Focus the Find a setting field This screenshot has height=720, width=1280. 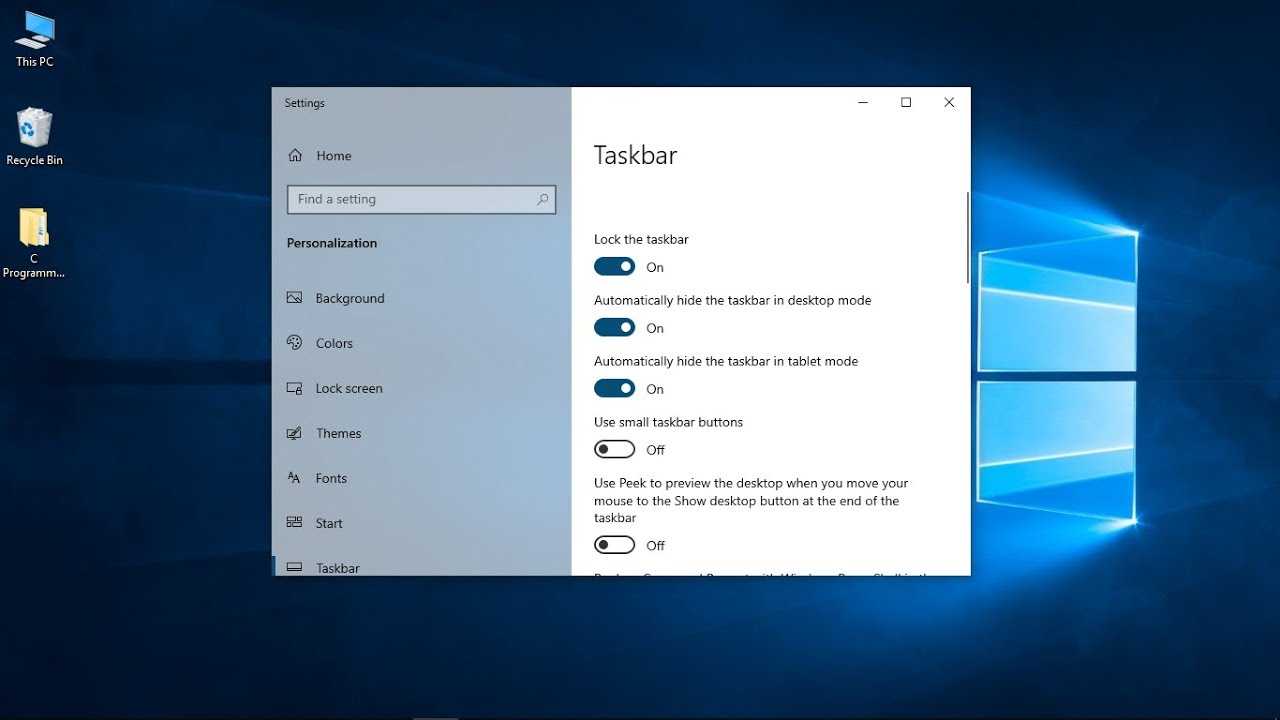(421, 199)
